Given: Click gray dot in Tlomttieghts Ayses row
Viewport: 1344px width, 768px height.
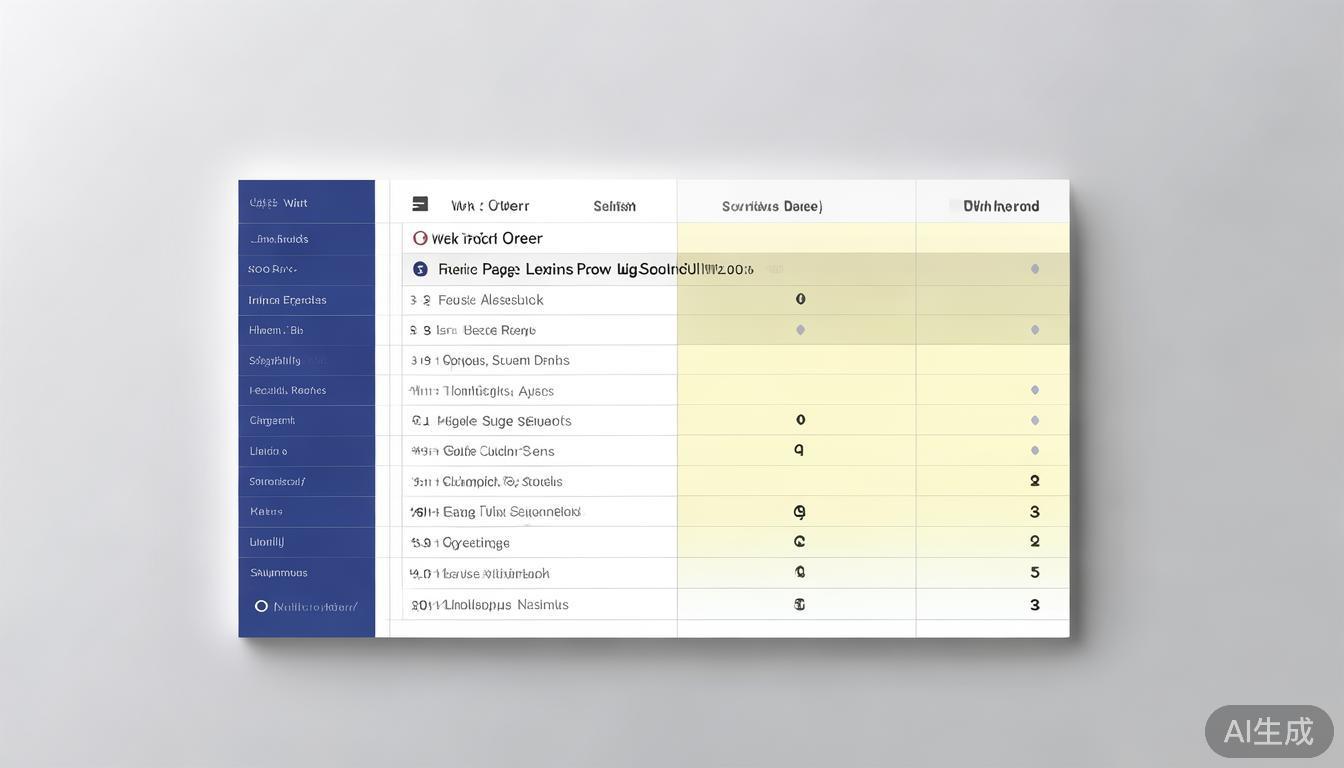Looking at the screenshot, I should tap(1034, 390).
